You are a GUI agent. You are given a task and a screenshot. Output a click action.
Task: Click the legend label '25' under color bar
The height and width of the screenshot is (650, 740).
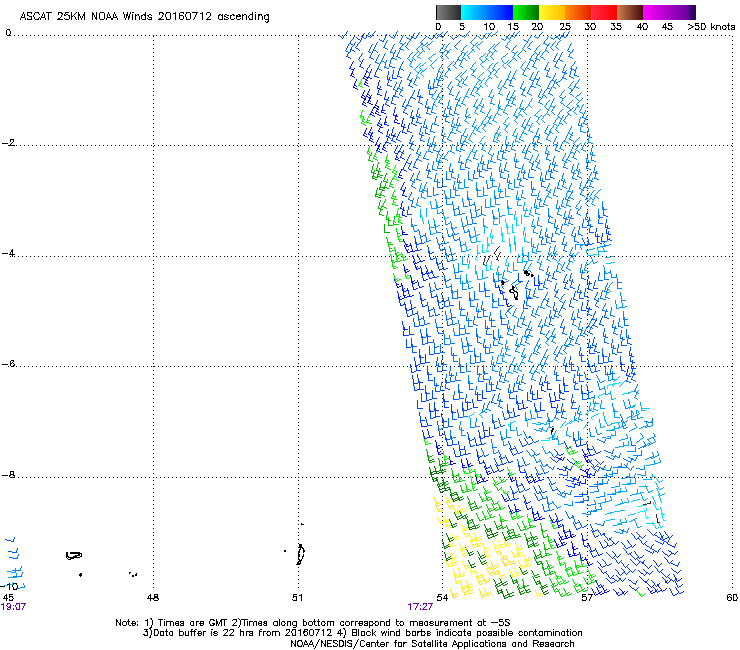tap(565, 27)
